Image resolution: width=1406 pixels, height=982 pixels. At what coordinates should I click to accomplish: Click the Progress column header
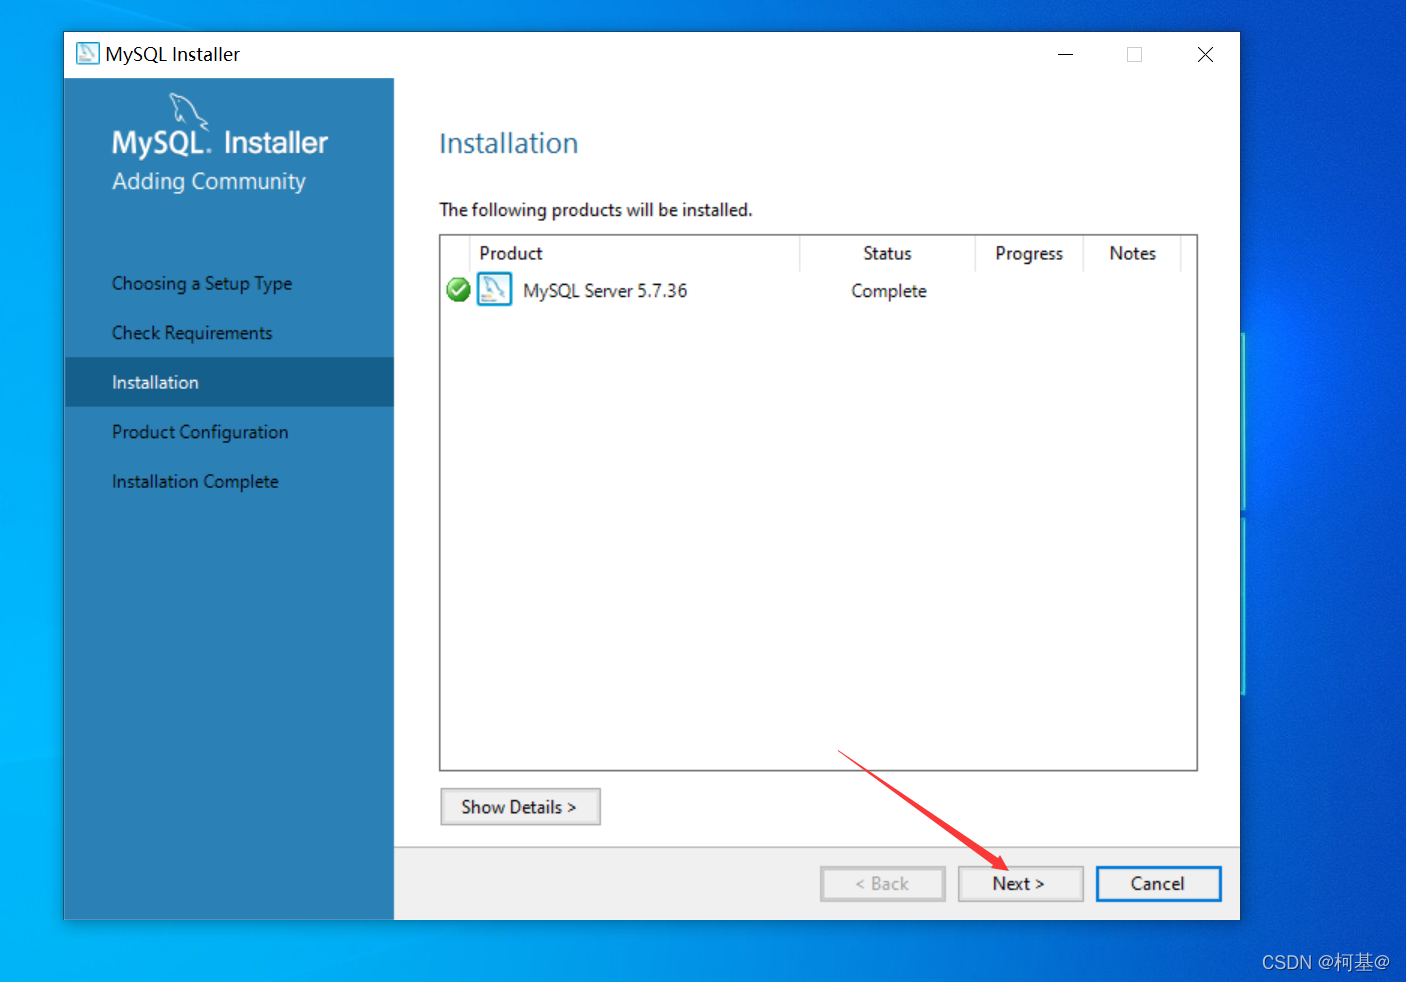(1029, 254)
